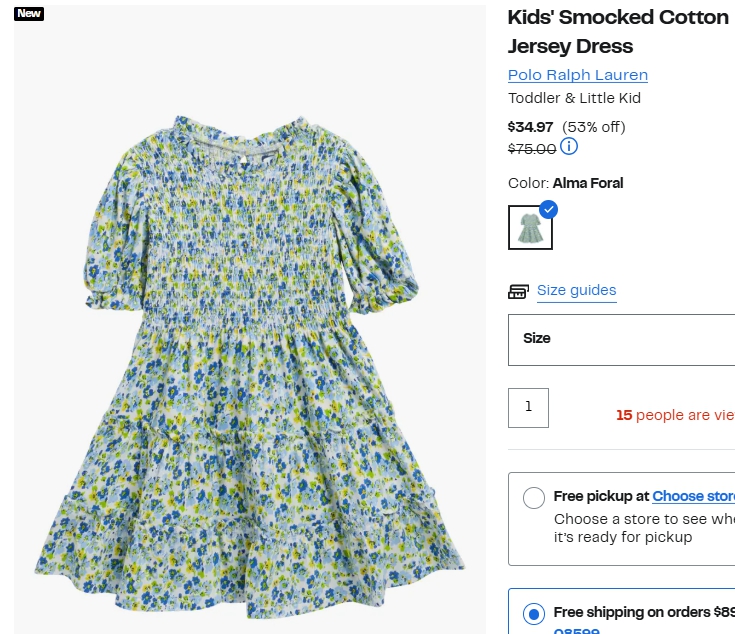Select the Free pickup radio button

click(535, 497)
